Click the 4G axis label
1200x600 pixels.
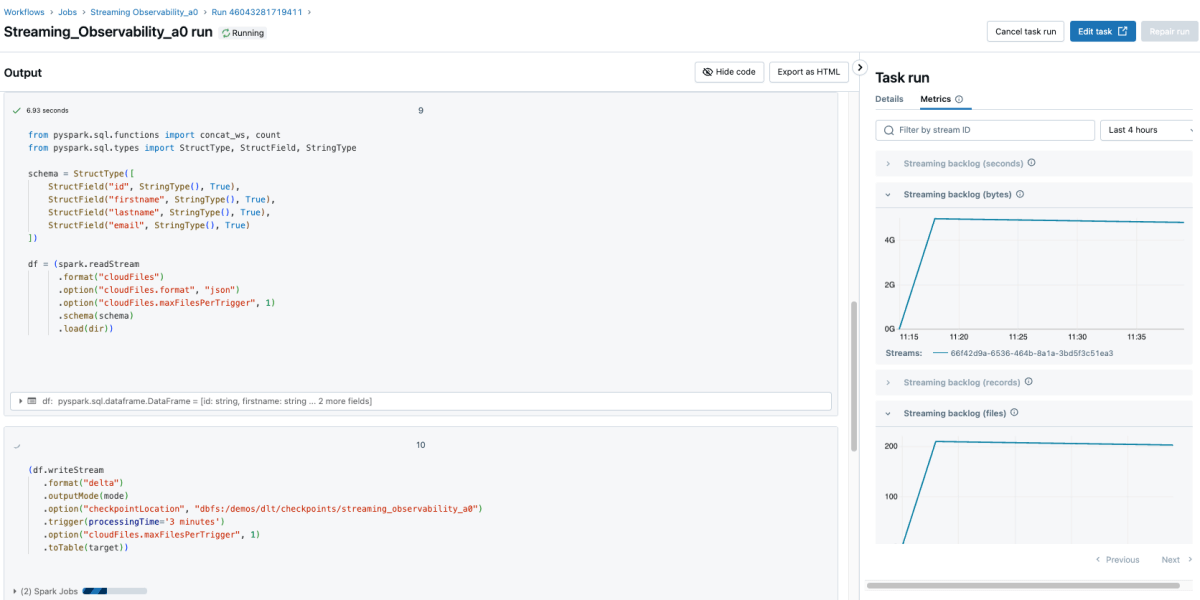pos(888,240)
